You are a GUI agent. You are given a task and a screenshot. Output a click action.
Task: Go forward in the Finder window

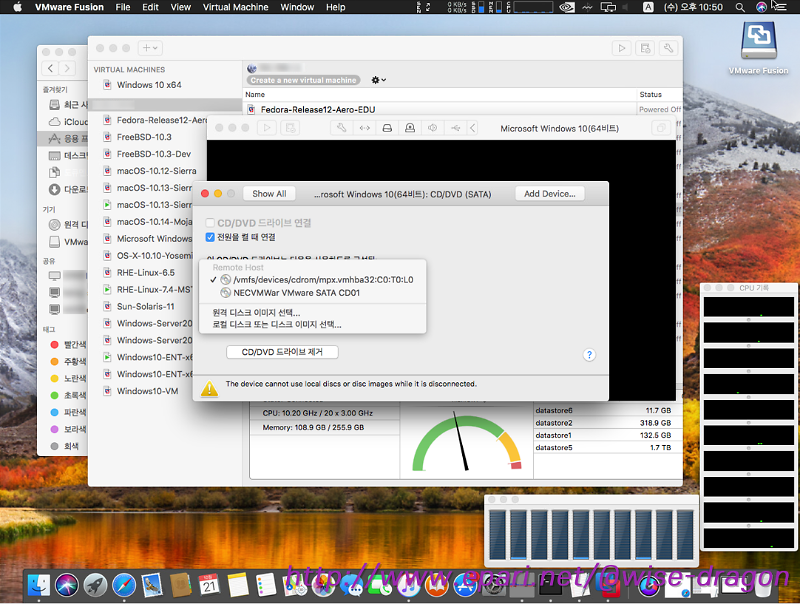click(x=67, y=68)
